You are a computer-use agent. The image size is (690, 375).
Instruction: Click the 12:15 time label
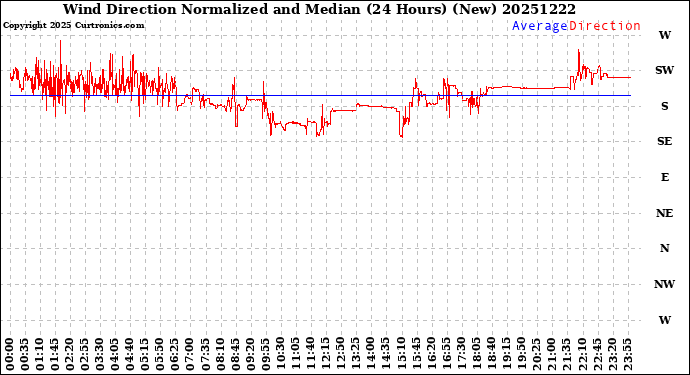click(325, 355)
